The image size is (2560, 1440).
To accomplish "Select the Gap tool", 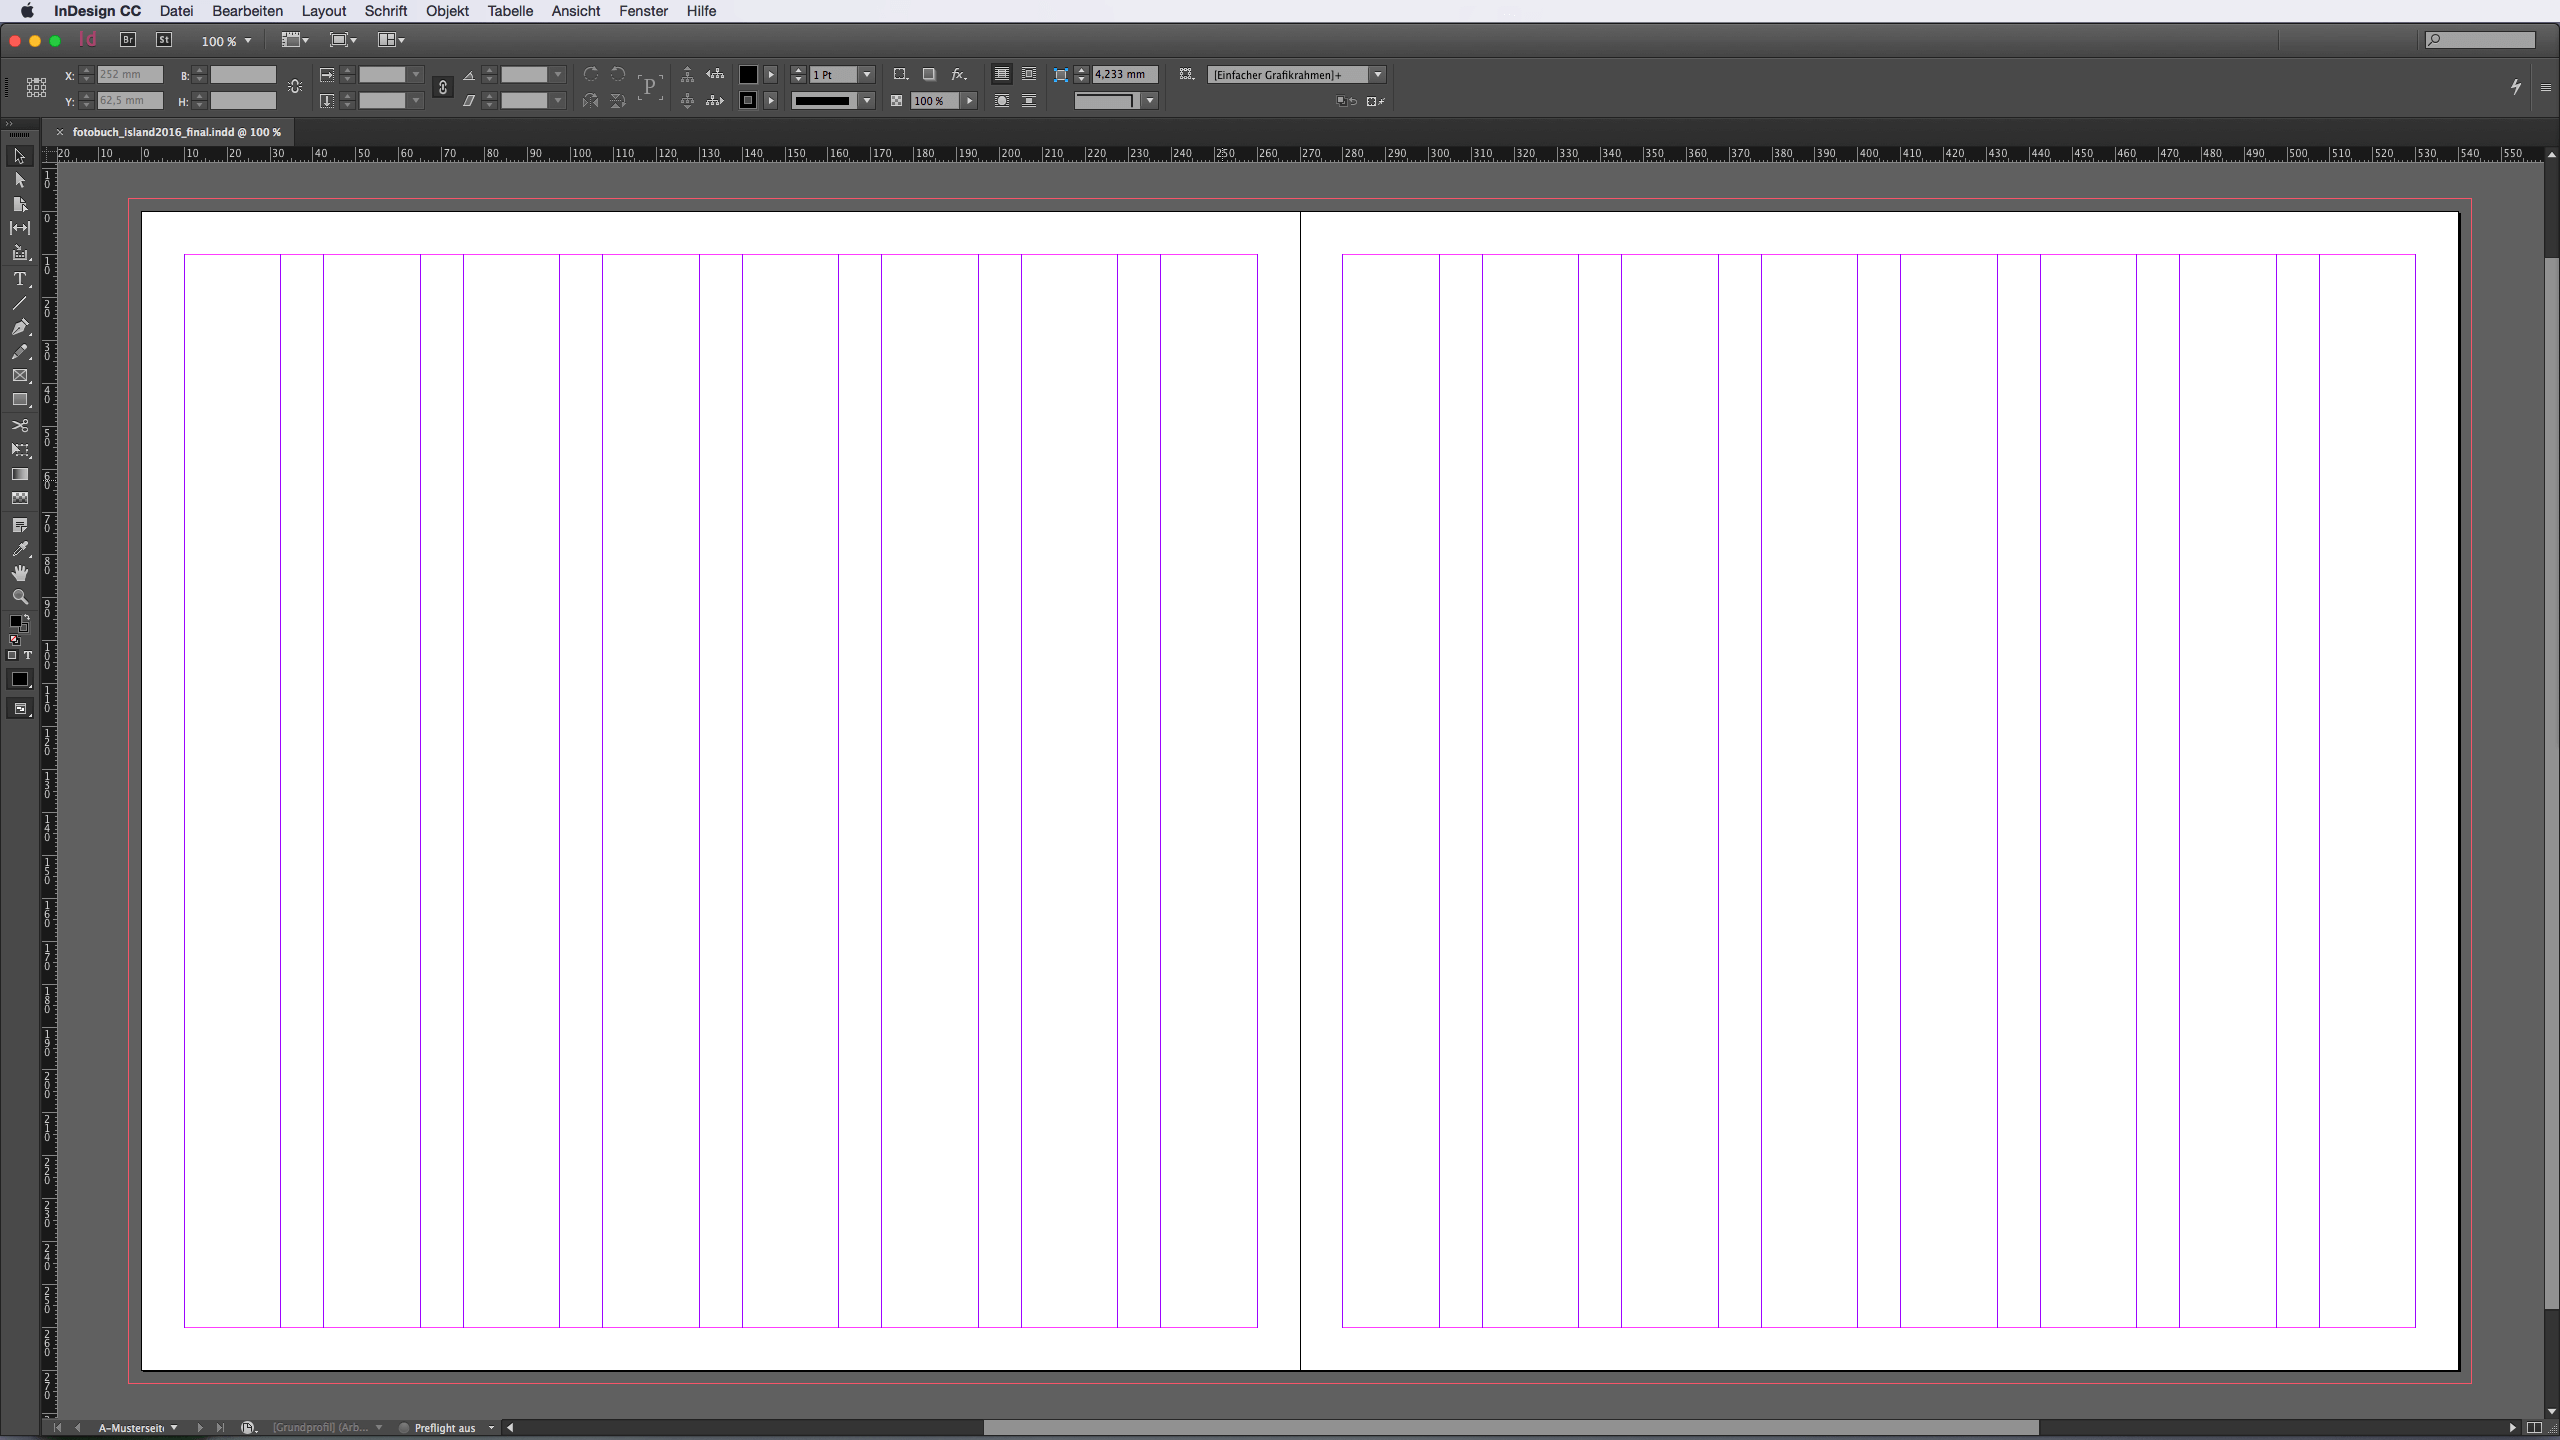I will pyautogui.click(x=19, y=228).
